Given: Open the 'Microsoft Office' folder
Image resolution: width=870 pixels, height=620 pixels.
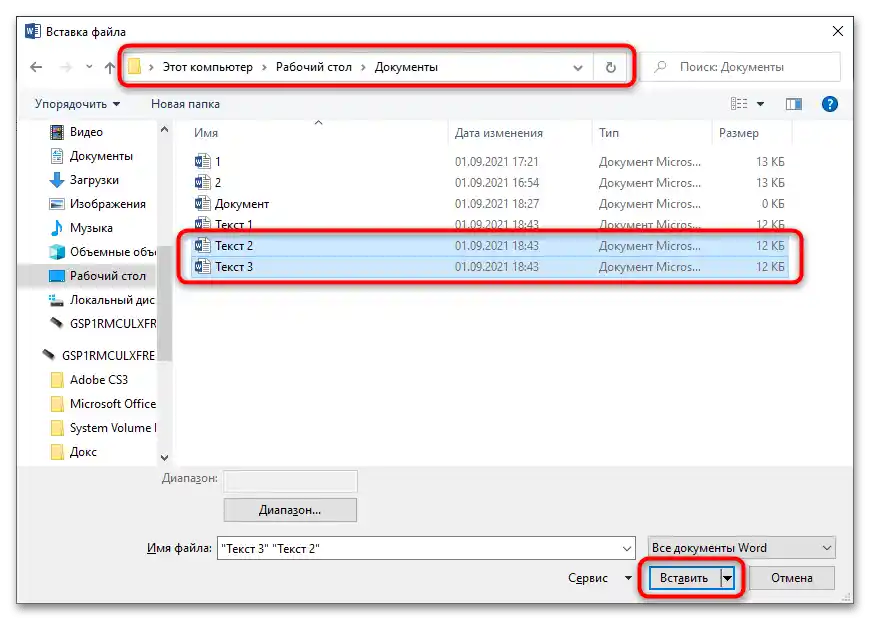Looking at the screenshot, I should click(103, 404).
